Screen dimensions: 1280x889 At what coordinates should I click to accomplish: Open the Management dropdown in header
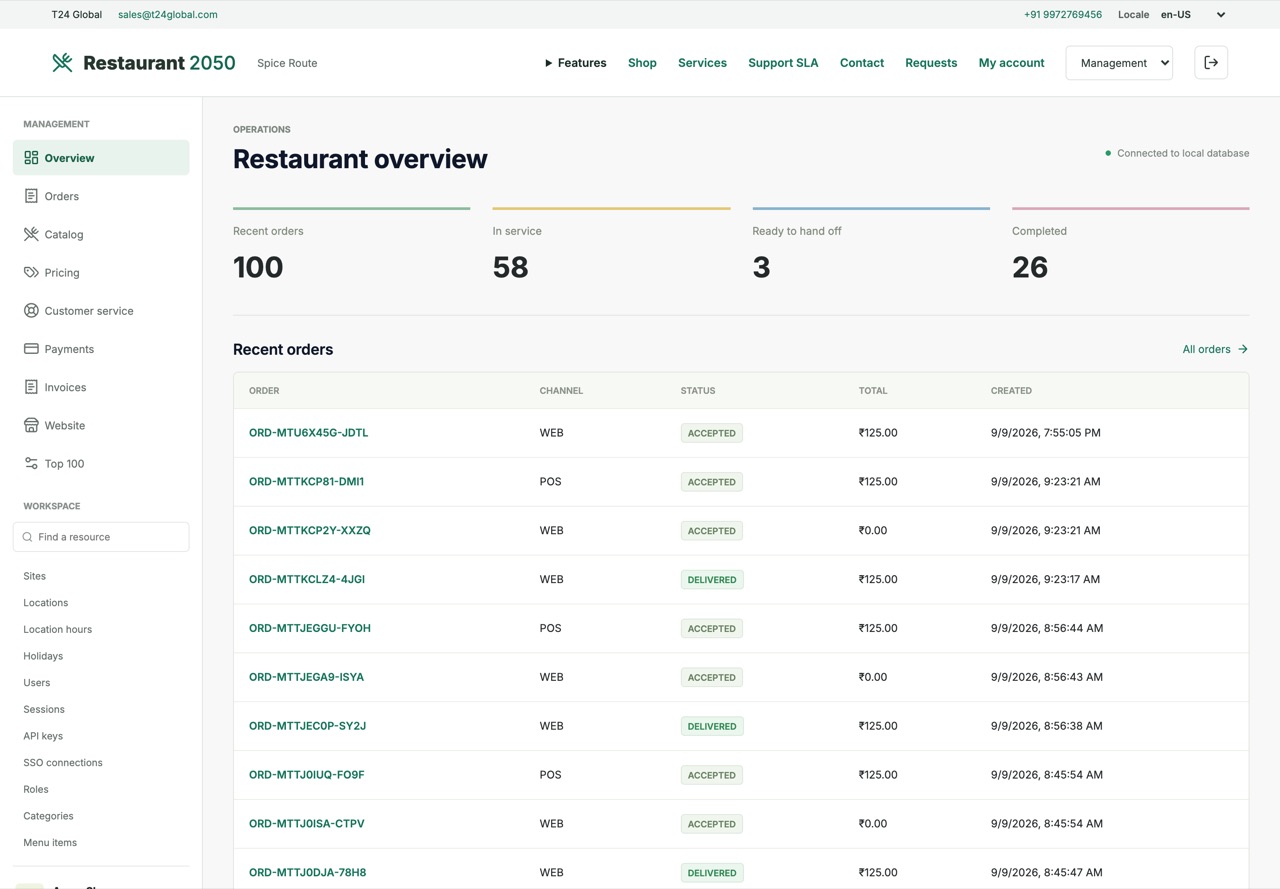[x=1119, y=63]
